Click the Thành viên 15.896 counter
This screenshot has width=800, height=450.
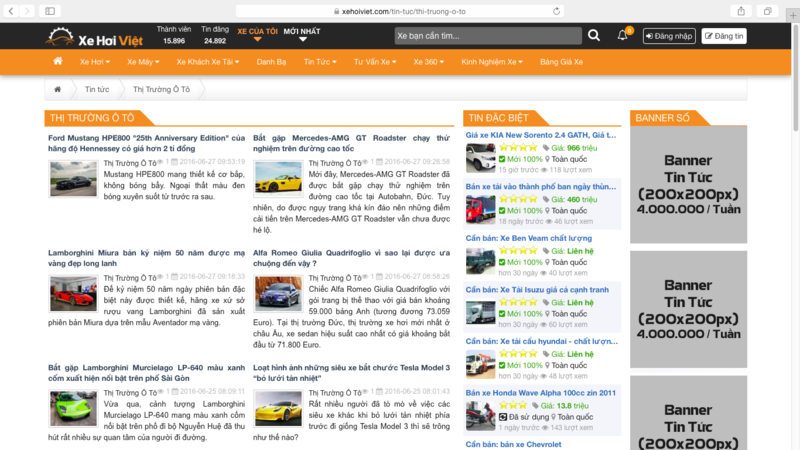click(174, 35)
